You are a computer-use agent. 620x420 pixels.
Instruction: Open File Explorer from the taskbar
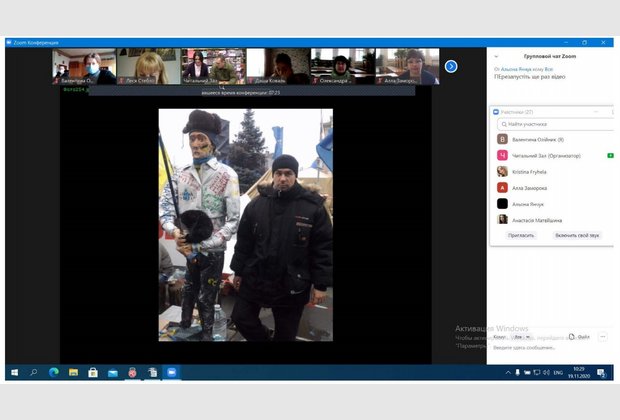pos(73,372)
